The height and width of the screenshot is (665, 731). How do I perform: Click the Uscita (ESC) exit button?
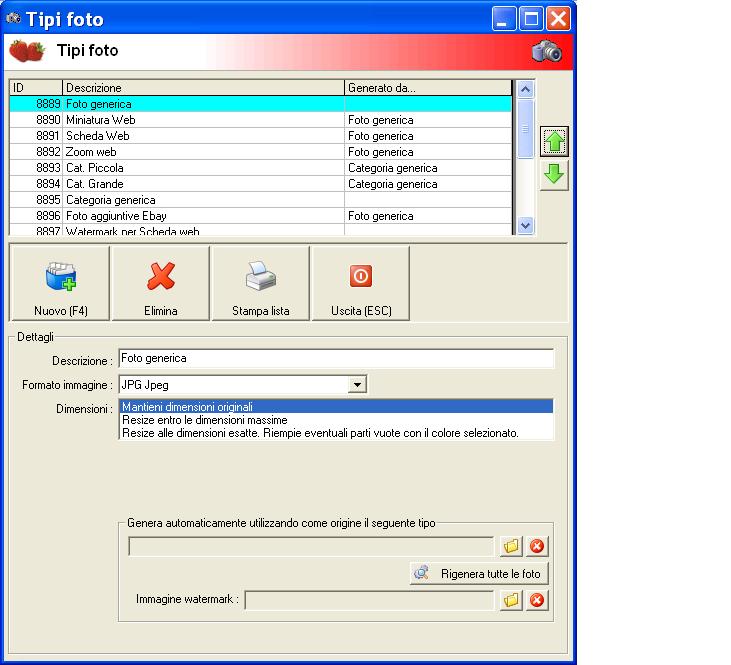[x=361, y=284]
